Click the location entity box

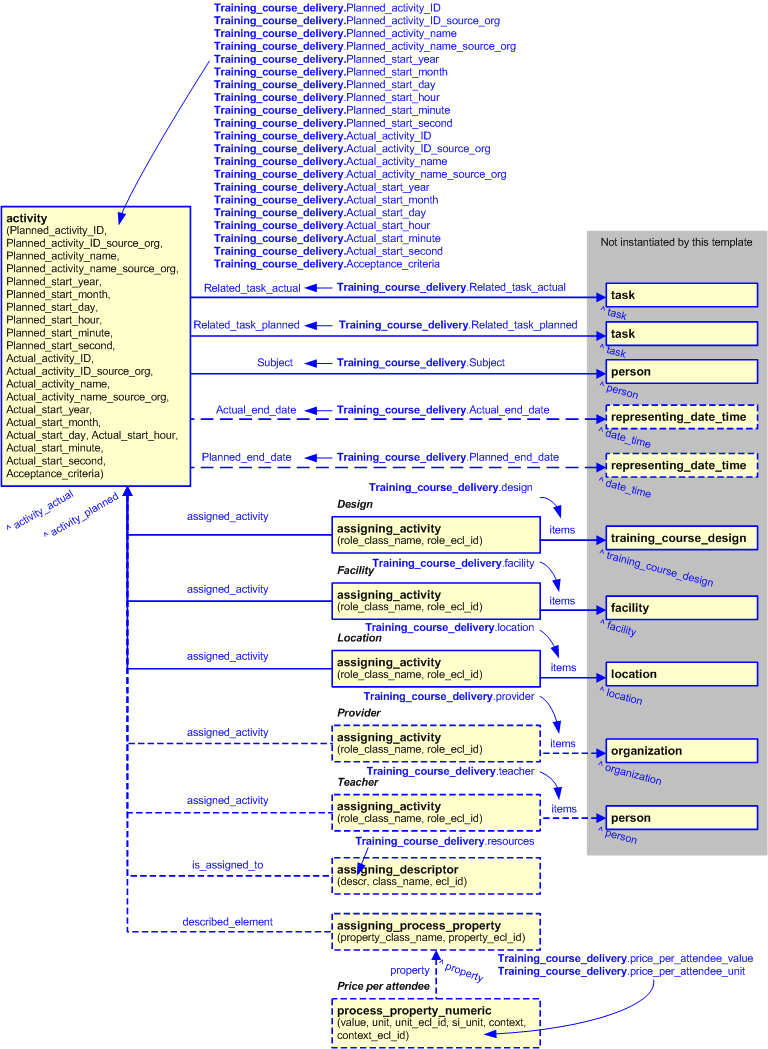[682, 674]
